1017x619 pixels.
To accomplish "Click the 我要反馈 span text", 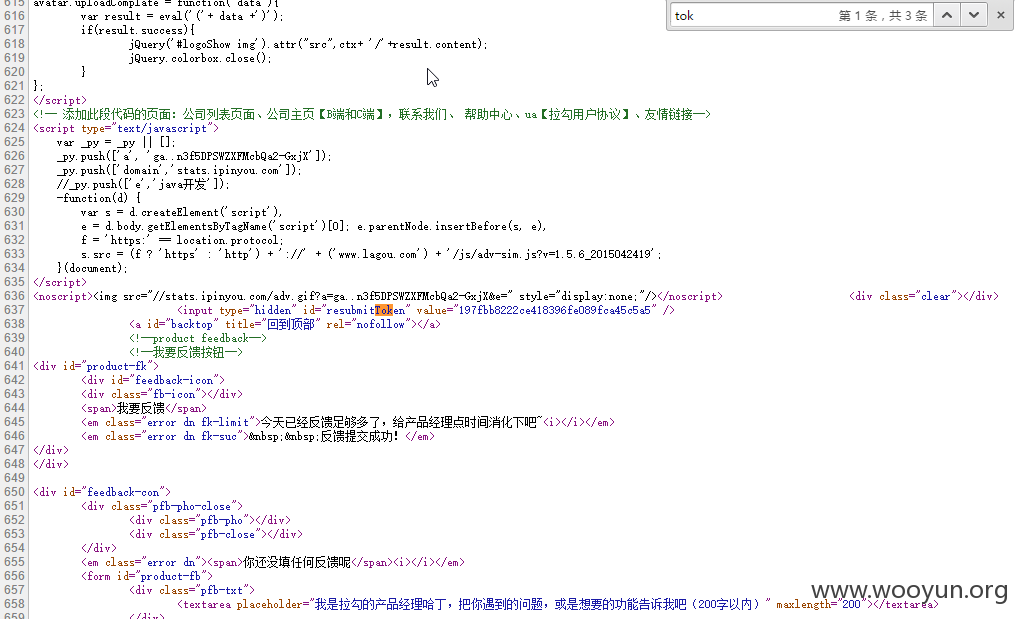I will pos(141,408).
